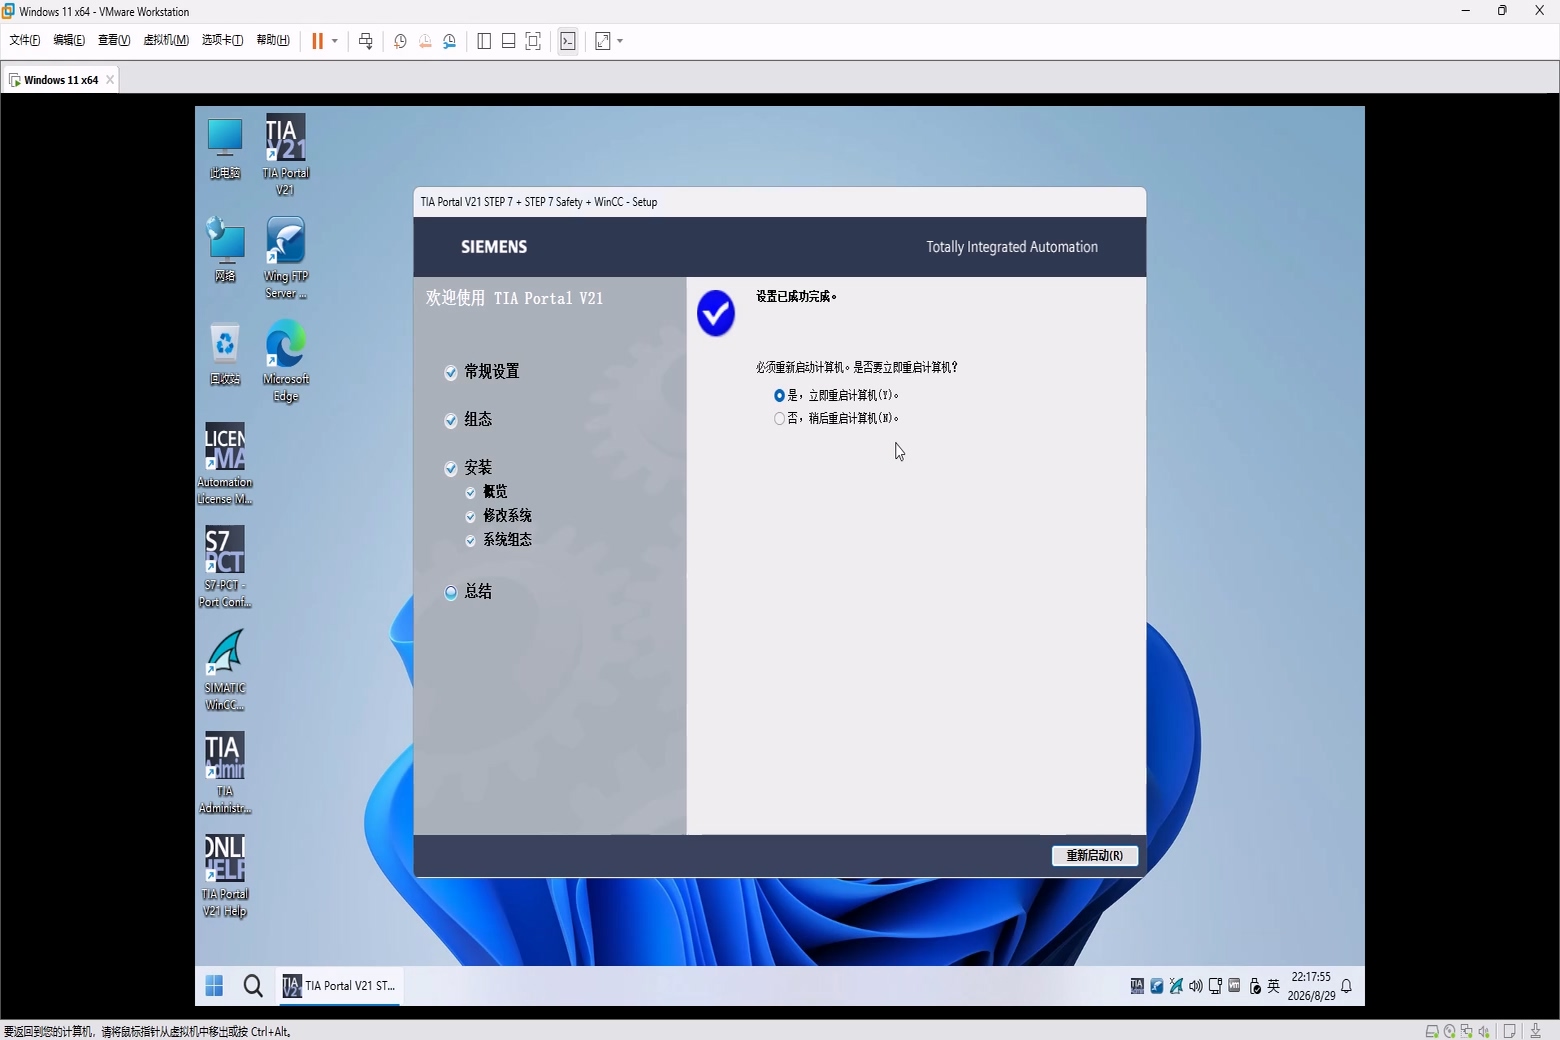Open the Wing FTP Server desktop icon
The height and width of the screenshot is (1040, 1560).
[x=285, y=257]
